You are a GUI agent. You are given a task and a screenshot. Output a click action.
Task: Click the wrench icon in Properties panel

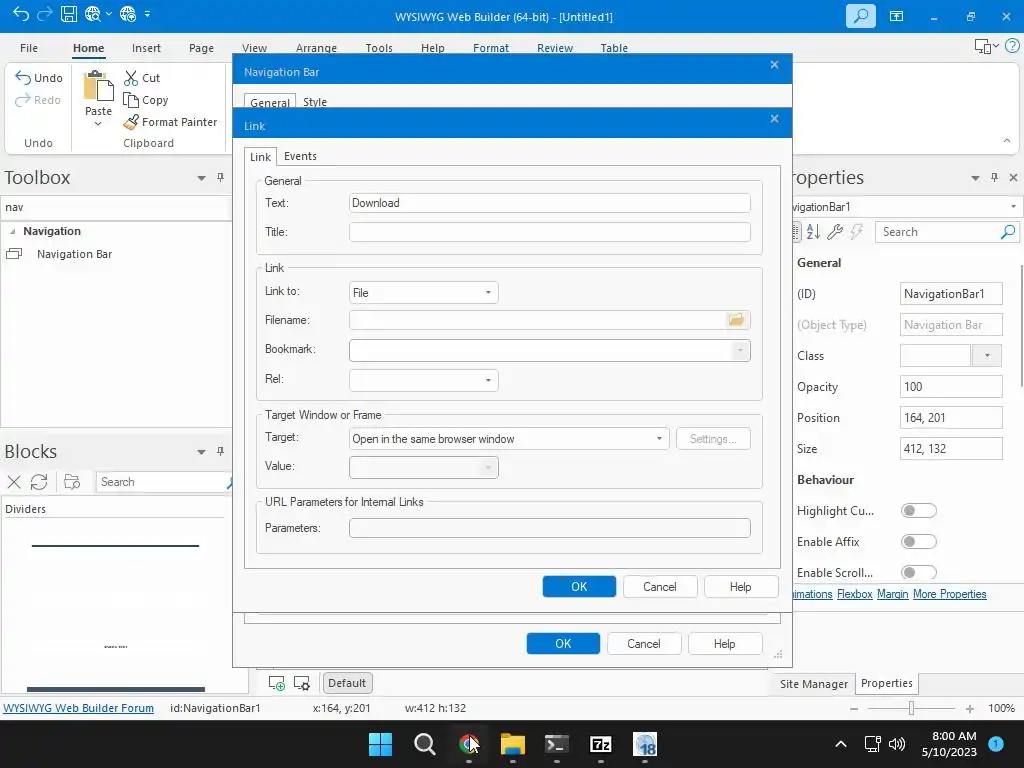pos(835,232)
